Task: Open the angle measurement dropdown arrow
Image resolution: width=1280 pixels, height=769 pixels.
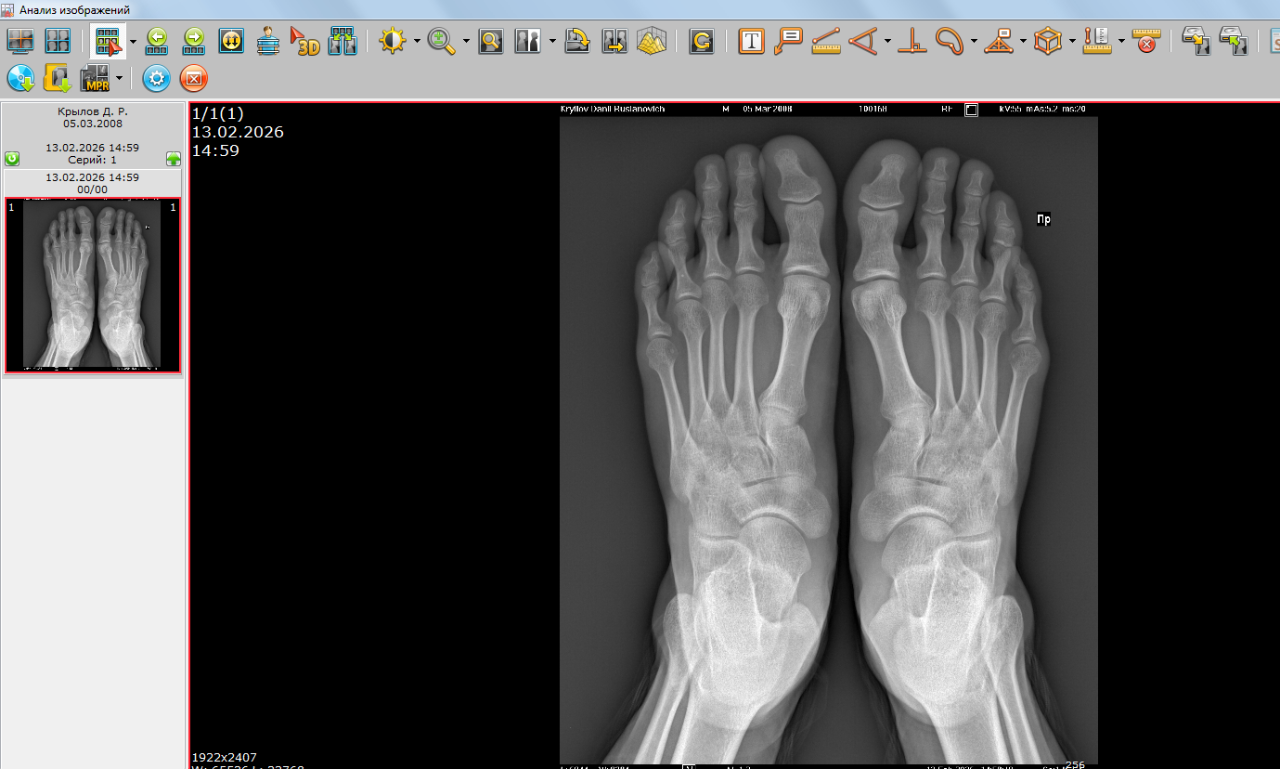Action: pyautogui.click(x=887, y=42)
